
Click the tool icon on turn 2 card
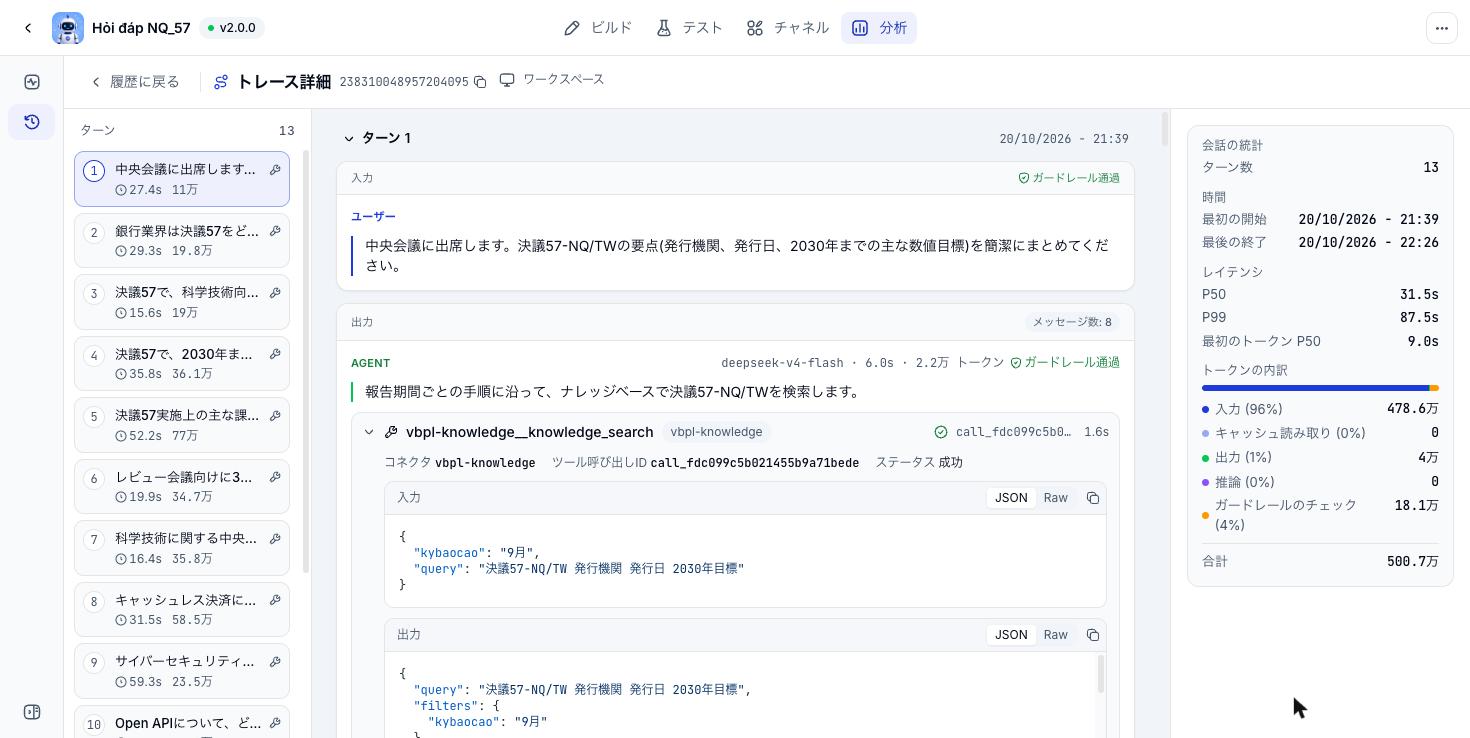tap(275, 231)
